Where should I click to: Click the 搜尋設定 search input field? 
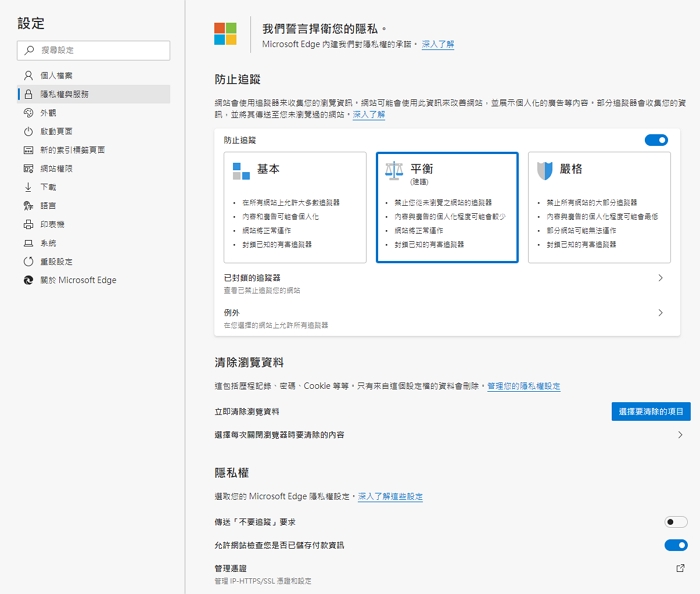(x=94, y=50)
